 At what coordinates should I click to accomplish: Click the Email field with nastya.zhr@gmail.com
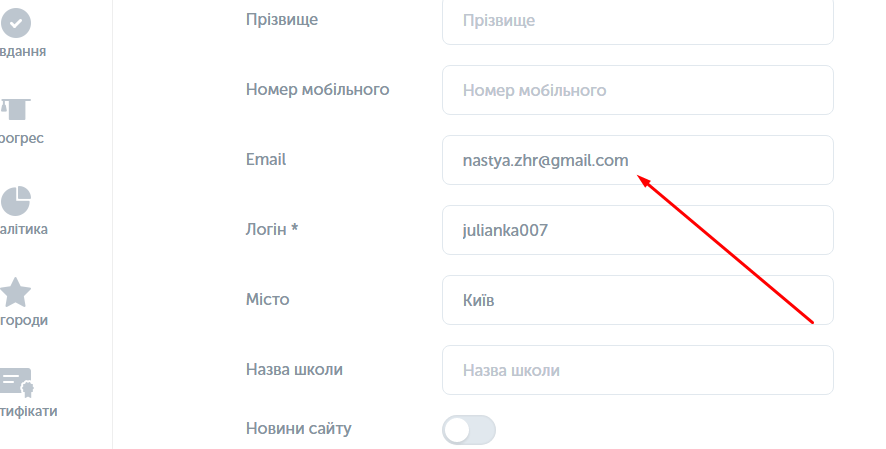(x=637, y=160)
